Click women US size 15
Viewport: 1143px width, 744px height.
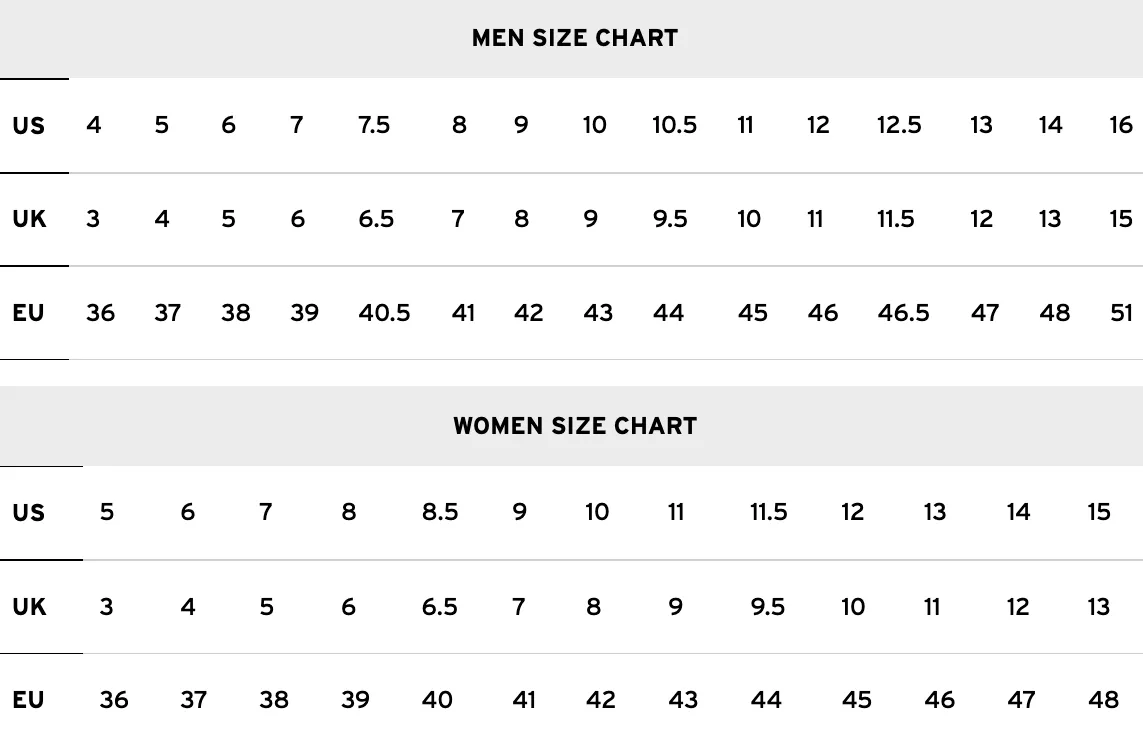coord(1099,512)
